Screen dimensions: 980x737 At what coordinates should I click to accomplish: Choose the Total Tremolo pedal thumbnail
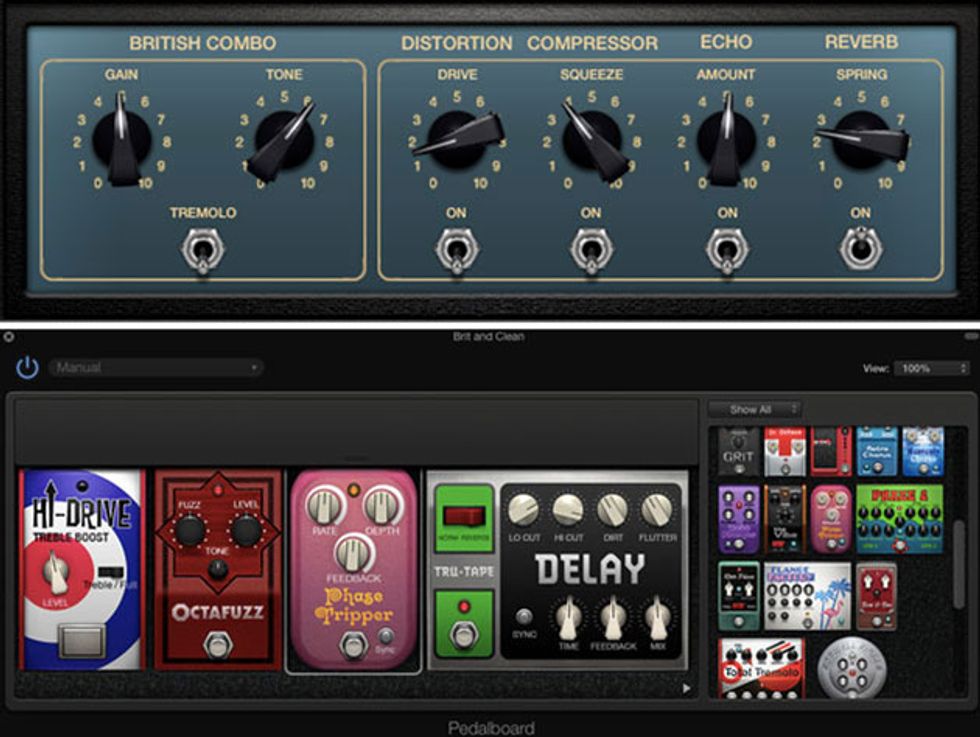[761, 668]
